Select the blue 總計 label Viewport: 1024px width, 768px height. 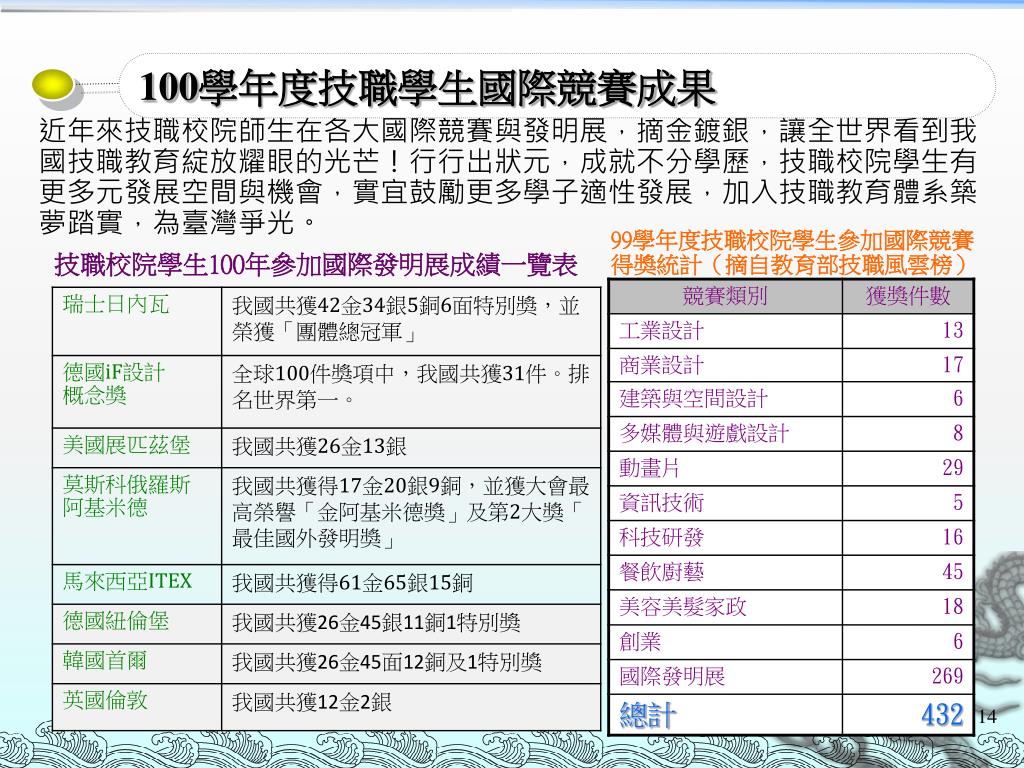pyautogui.click(x=648, y=715)
